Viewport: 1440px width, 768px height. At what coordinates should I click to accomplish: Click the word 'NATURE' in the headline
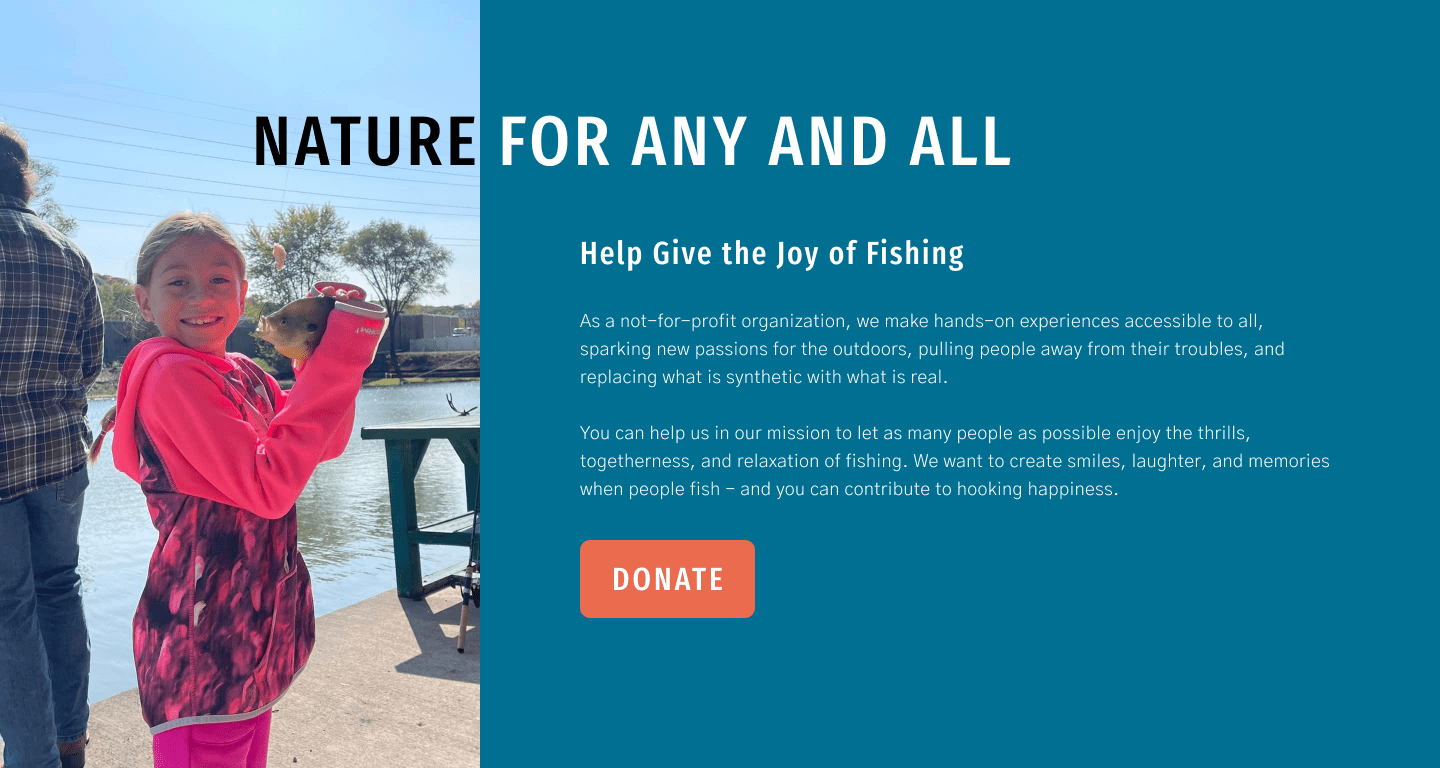tap(364, 141)
